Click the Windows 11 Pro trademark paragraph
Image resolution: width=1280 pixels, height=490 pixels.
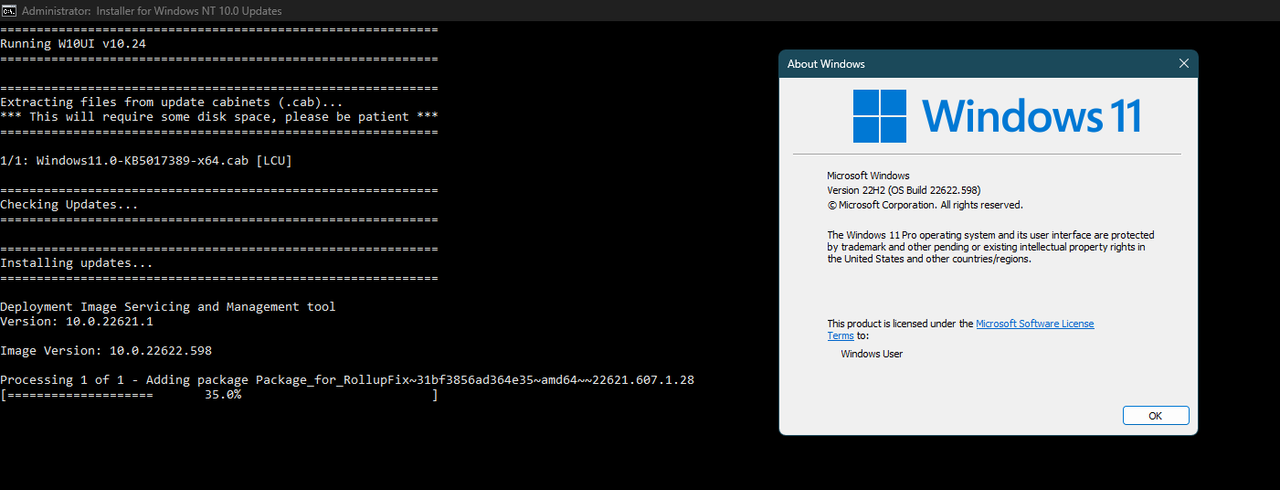tap(991, 247)
